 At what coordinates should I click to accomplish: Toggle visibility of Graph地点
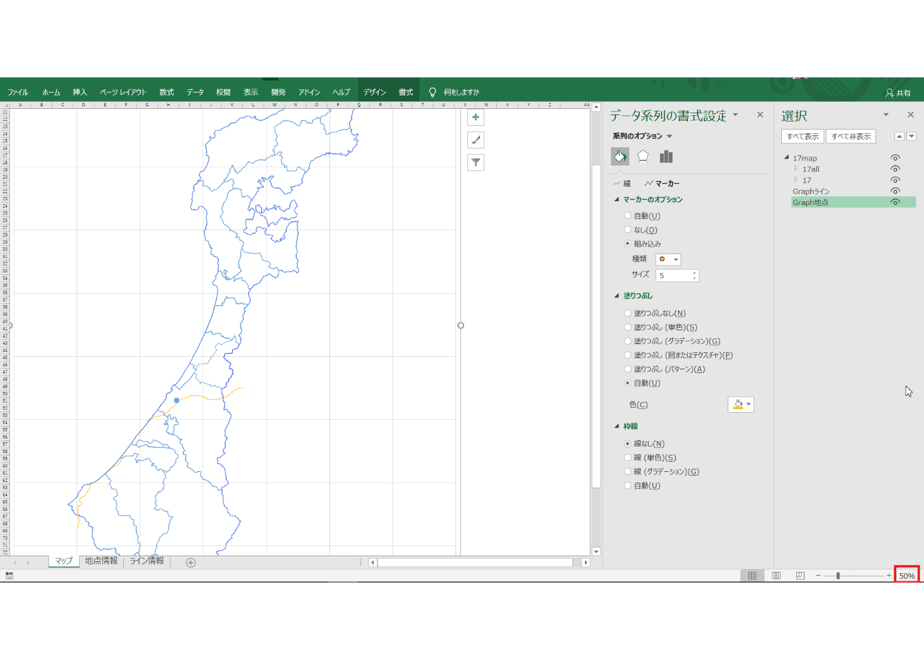[x=895, y=202]
